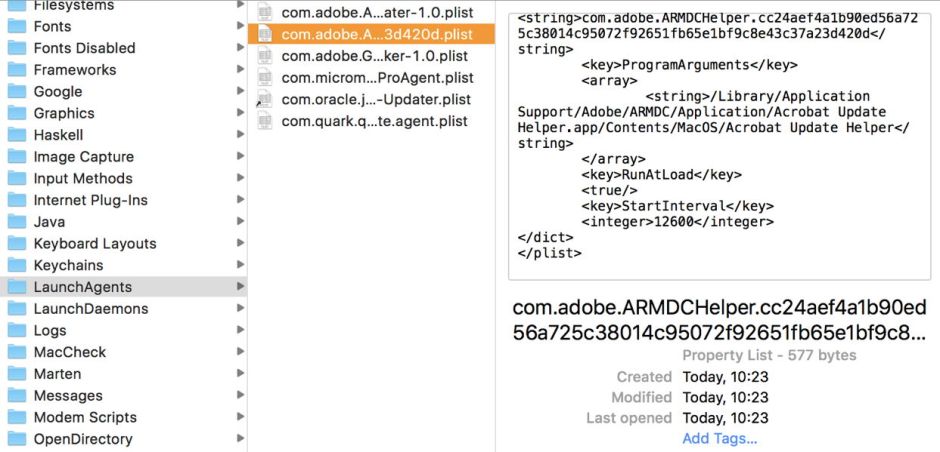Click the Last opened date Today, 10:23
This screenshot has width=940, height=452.
tap(725, 418)
